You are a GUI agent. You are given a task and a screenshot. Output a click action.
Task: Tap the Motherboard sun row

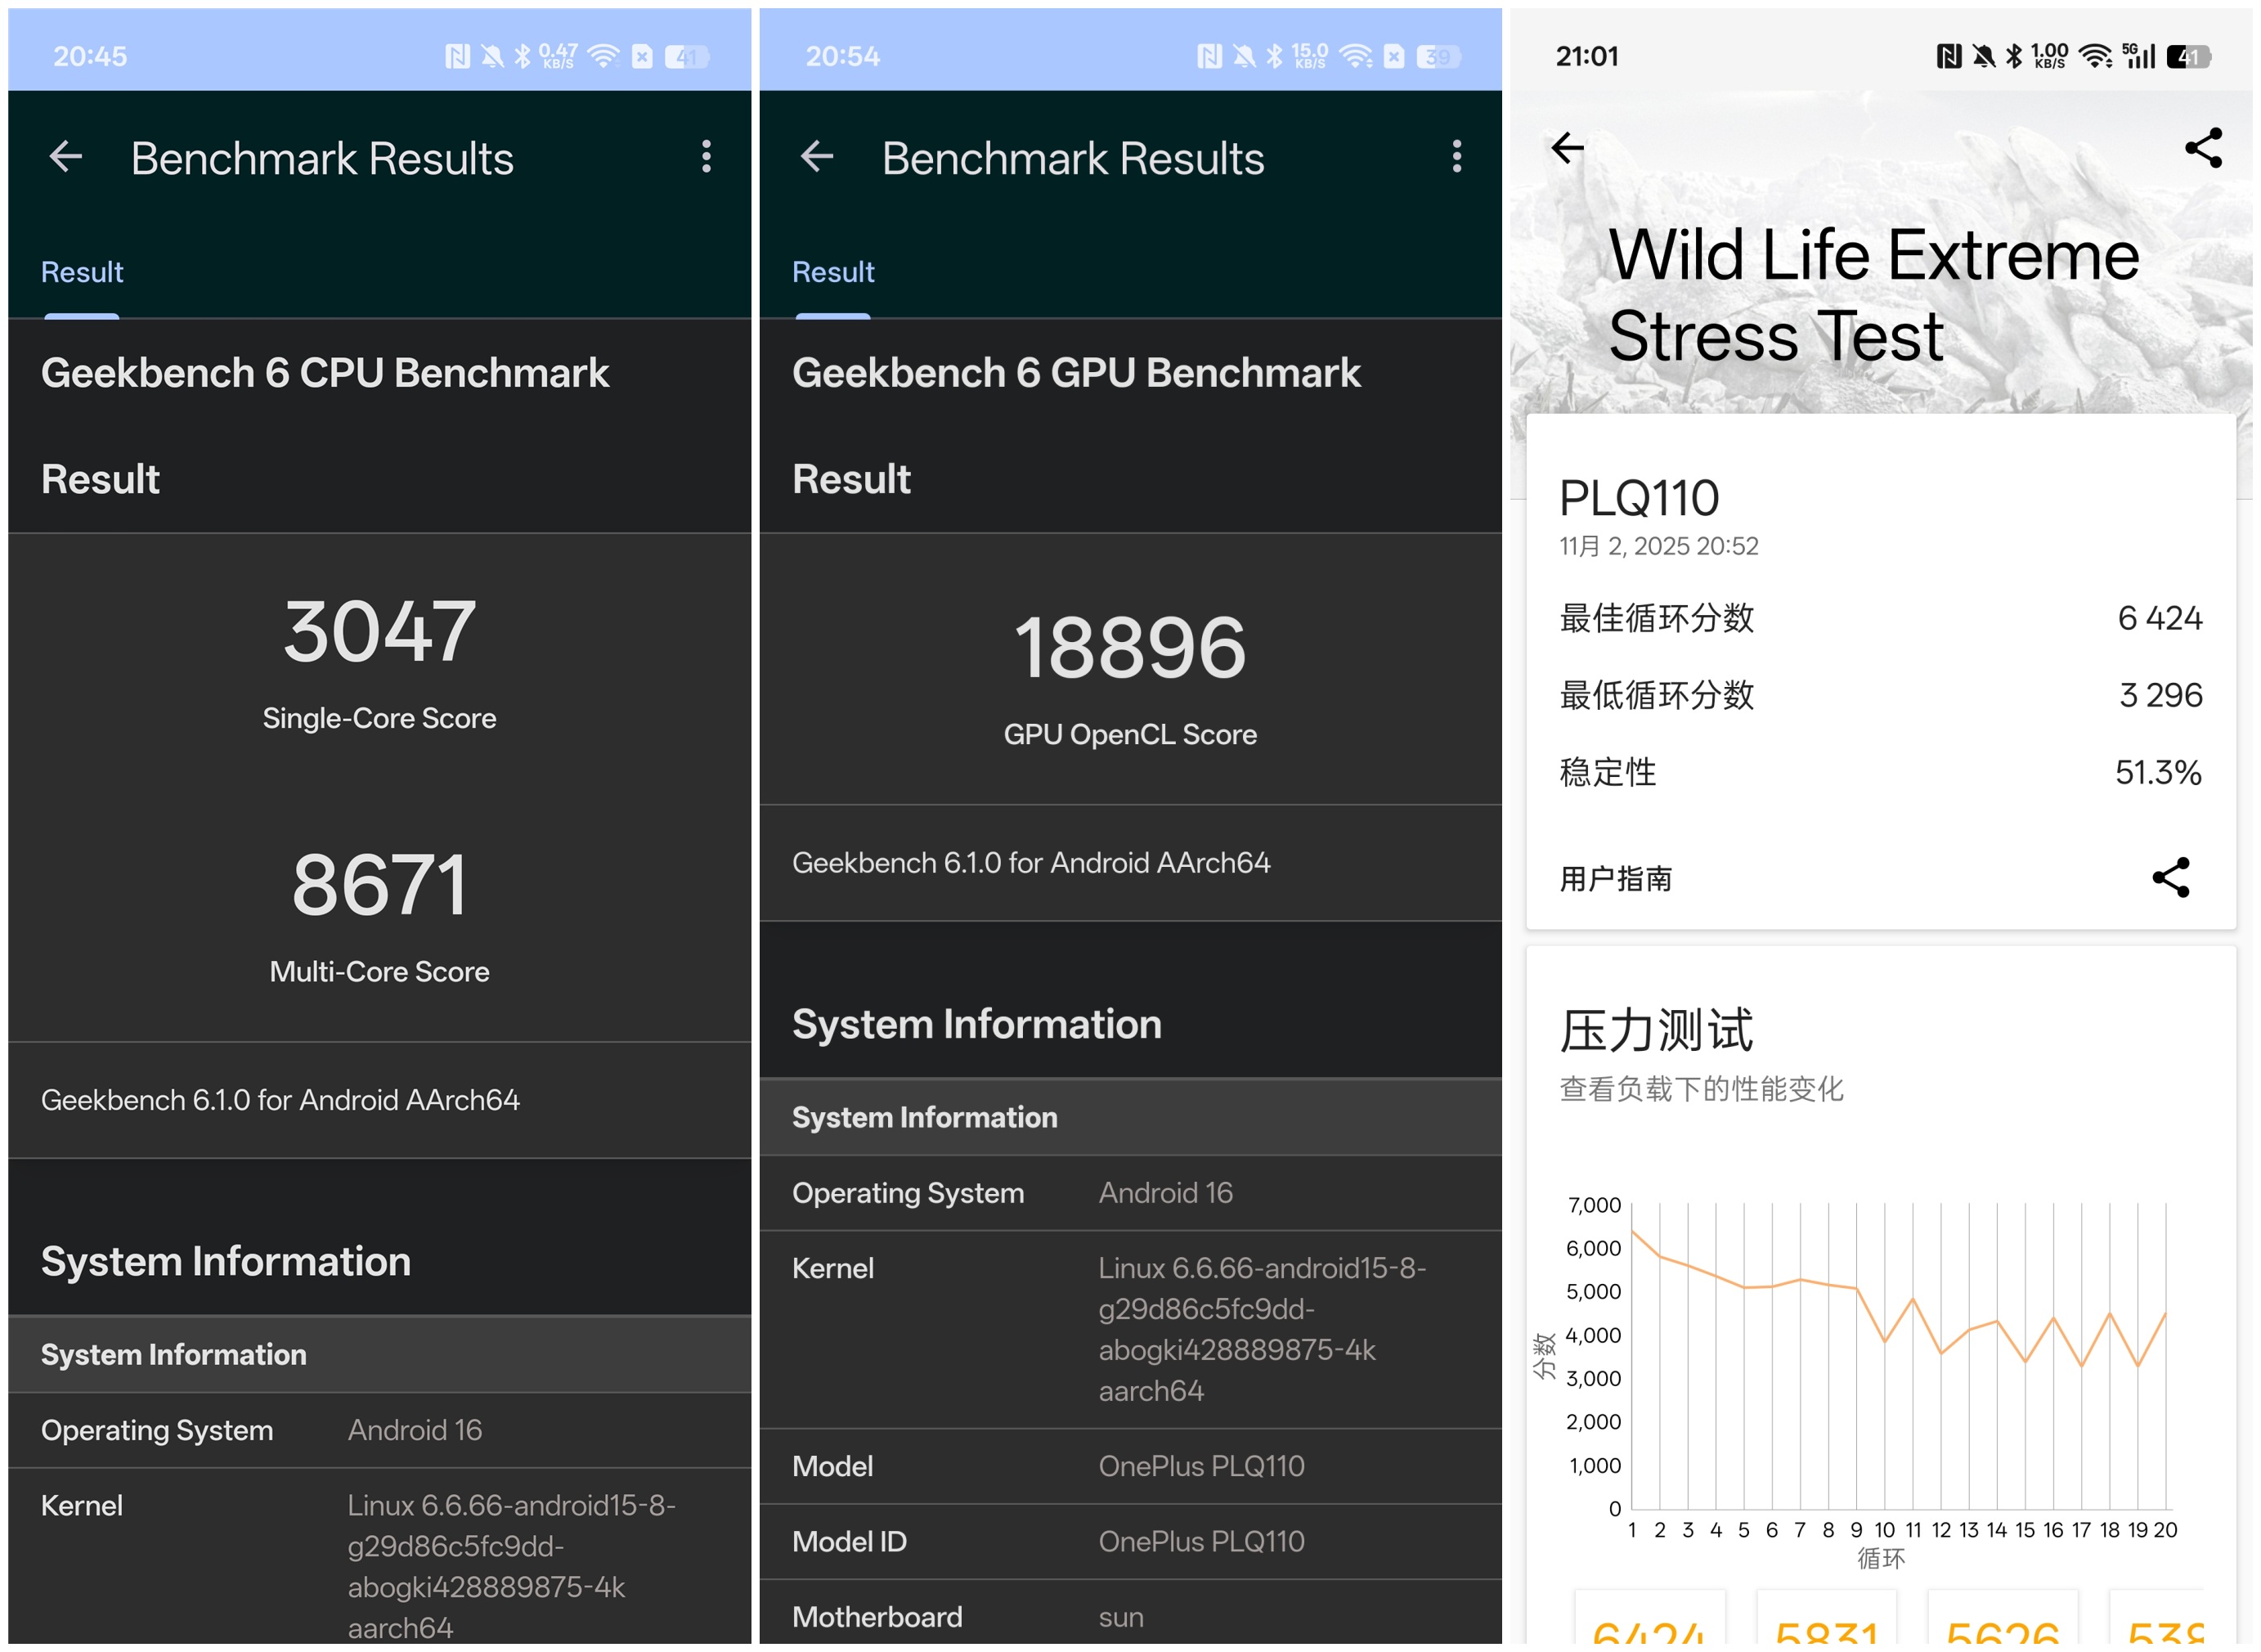[1130, 1617]
